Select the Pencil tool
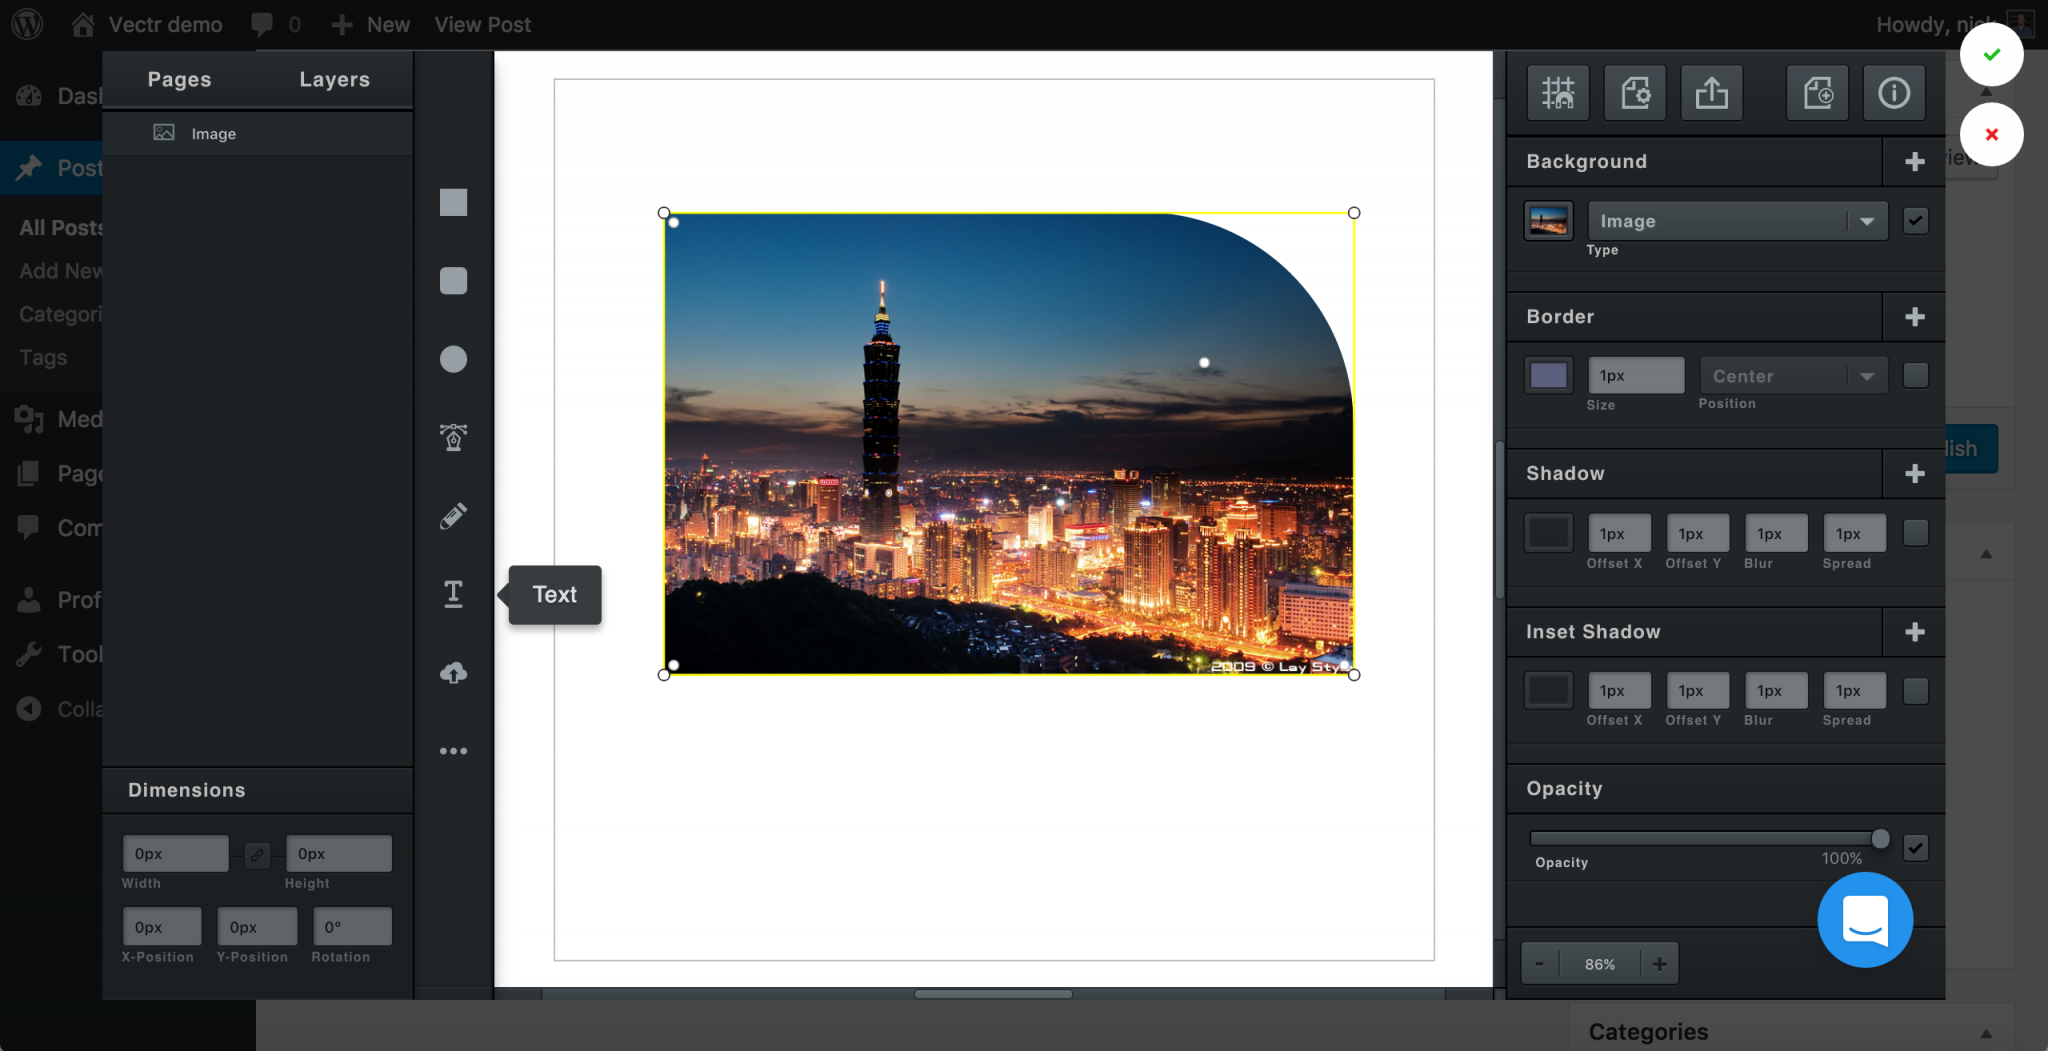The height and width of the screenshot is (1051, 2048). pyautogui.click(x=453, y=515)
